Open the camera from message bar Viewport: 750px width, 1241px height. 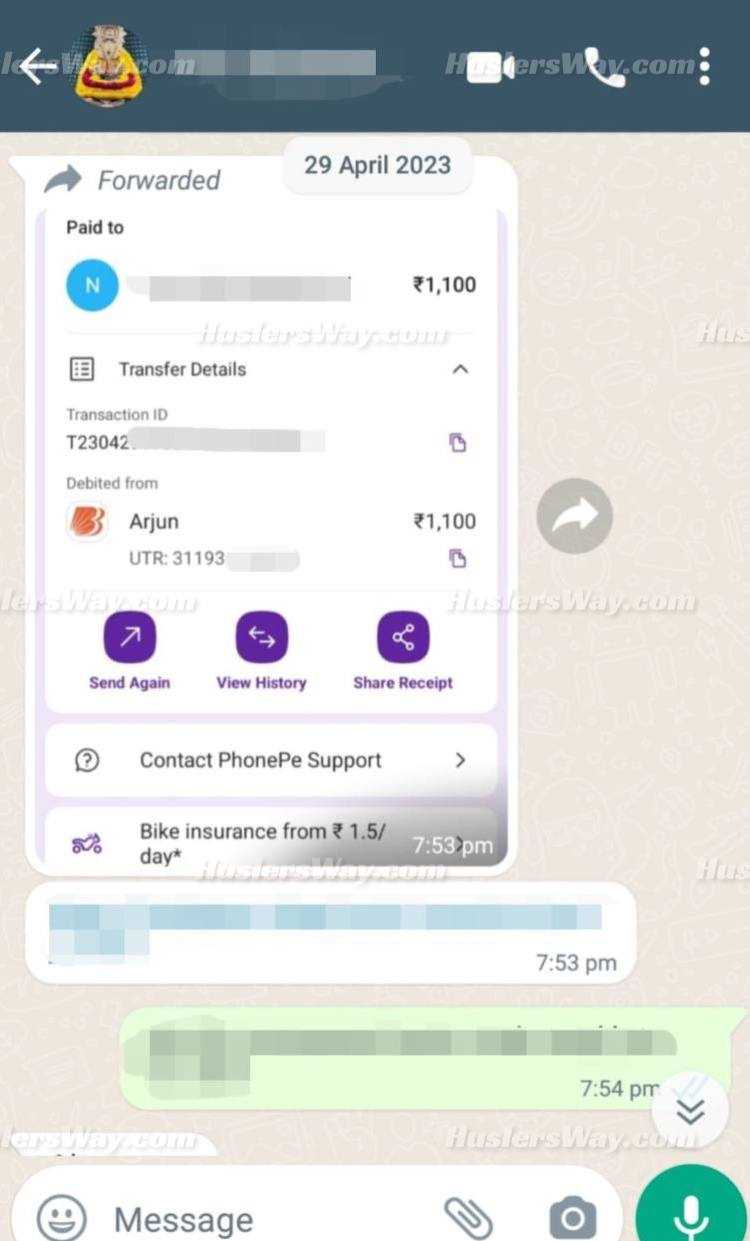[573, 1218]
